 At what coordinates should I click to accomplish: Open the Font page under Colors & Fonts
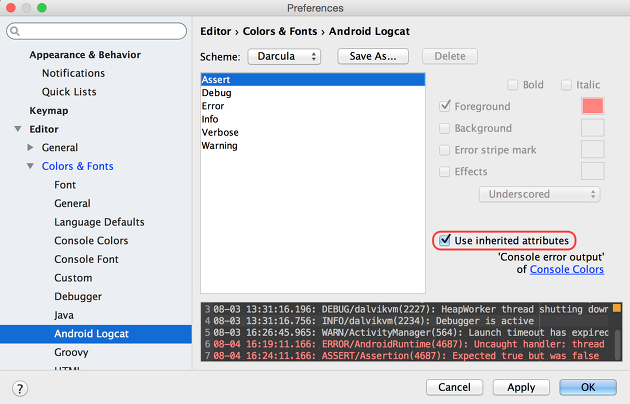click(65, 185)
